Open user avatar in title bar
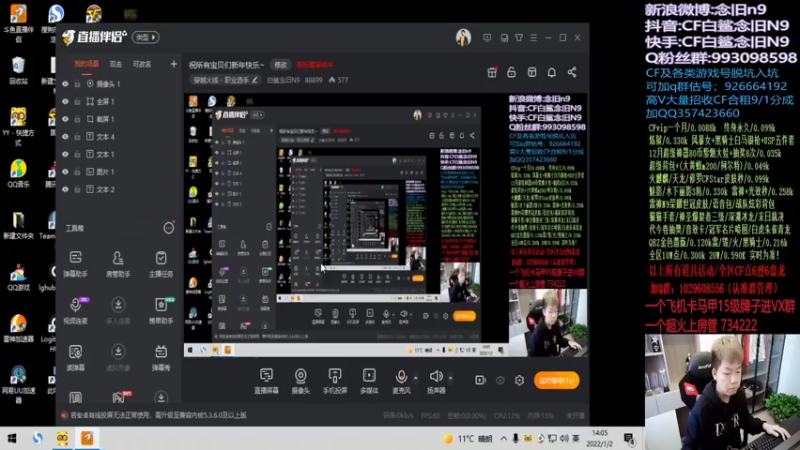 pyautogui.click(x=463, y=37)
